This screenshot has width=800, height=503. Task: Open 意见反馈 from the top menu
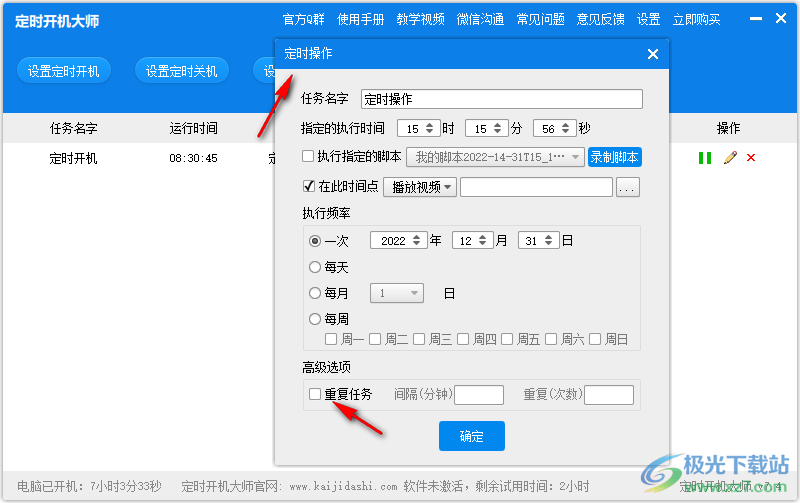point(601,19)
